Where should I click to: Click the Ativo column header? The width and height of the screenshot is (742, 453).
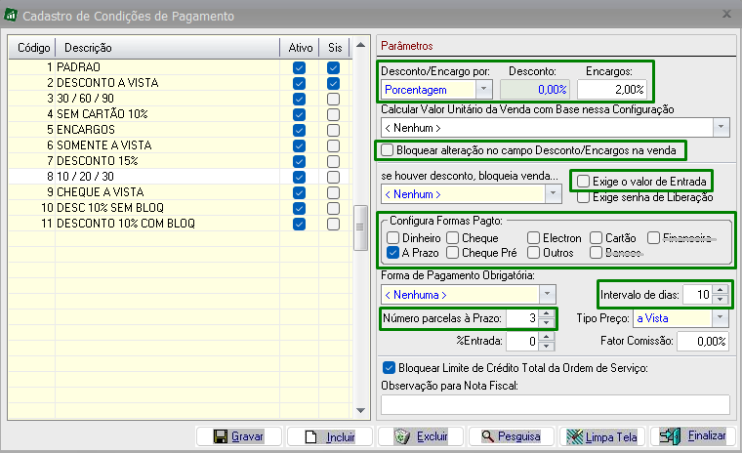pyautogui.click(x=300, y=48)
